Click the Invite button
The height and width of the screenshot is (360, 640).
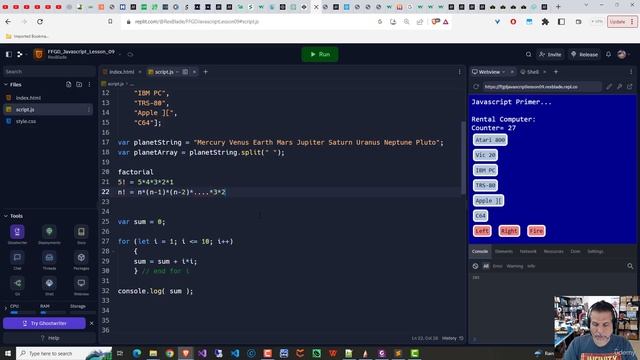pos(550,54)
